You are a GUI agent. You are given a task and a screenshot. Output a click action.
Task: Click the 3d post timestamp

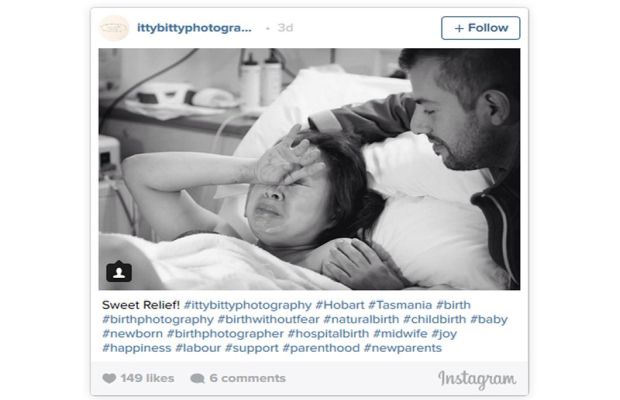click(x=285, y=28)
